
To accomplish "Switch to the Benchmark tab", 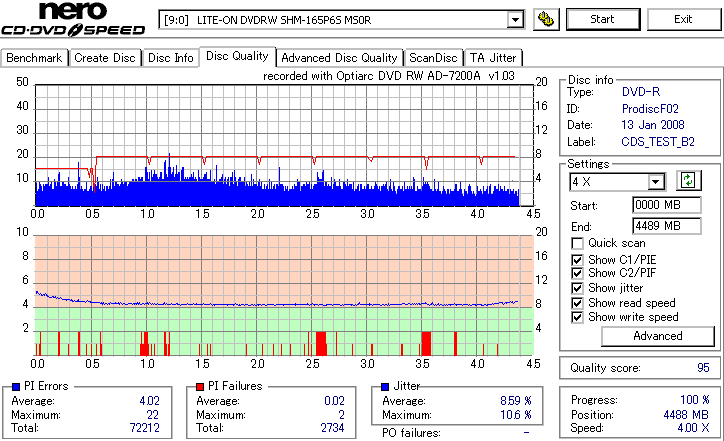I will [x=34, y=58].
